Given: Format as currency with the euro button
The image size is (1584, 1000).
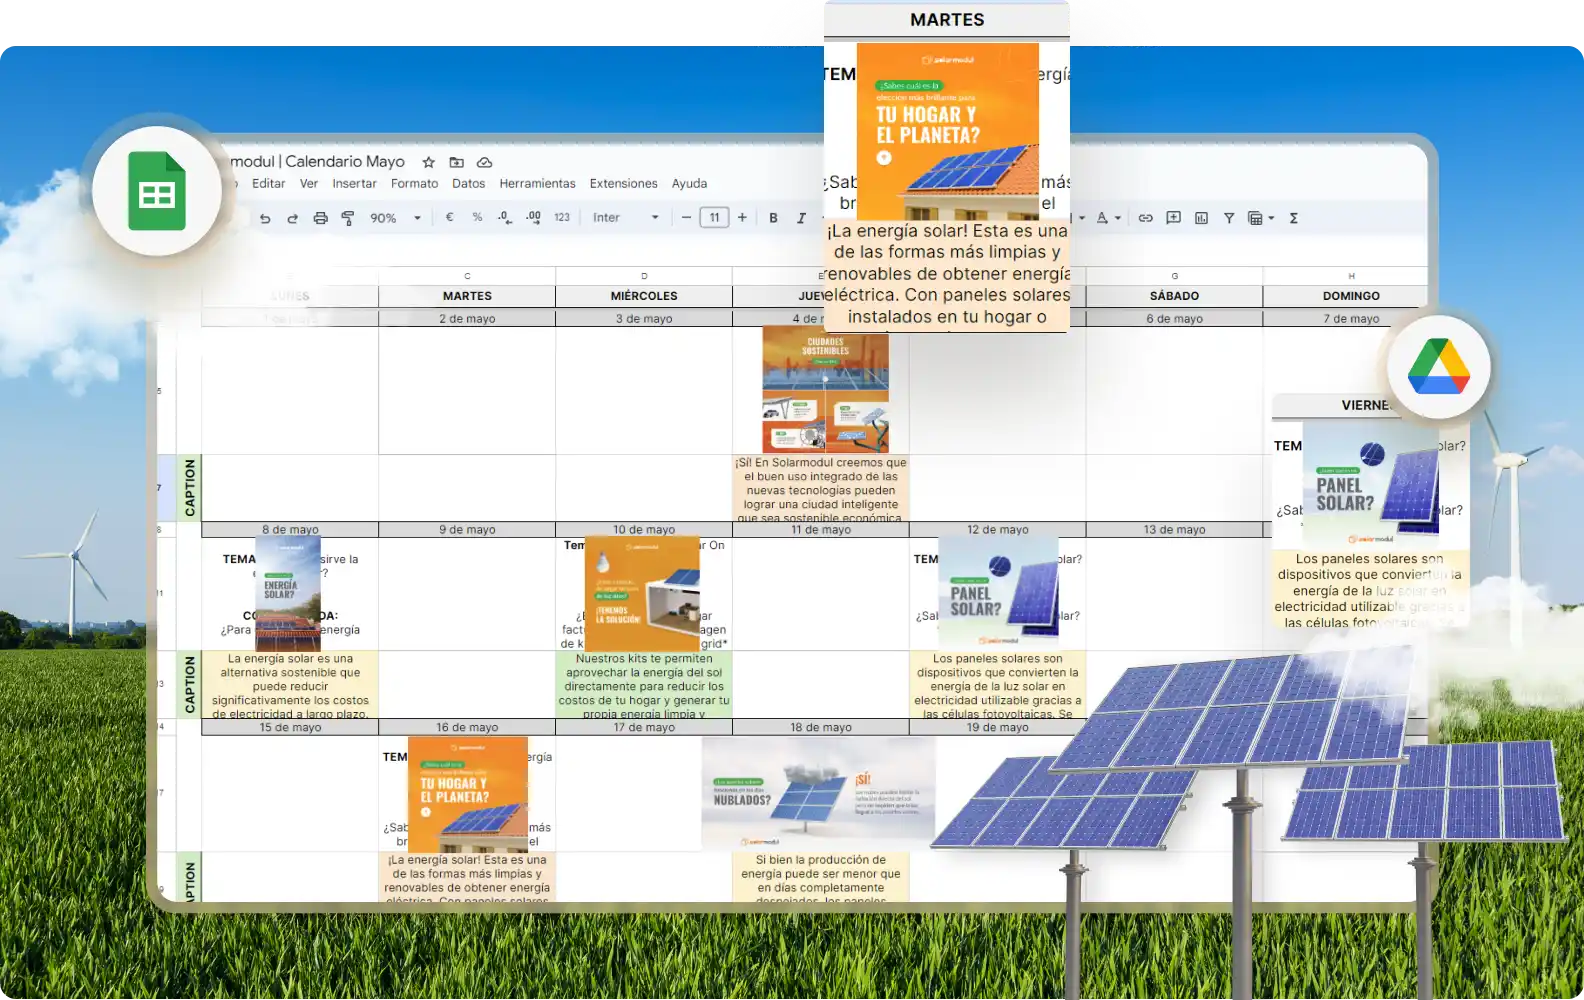Looking at the screenshot, I should (x=449, y=218).
